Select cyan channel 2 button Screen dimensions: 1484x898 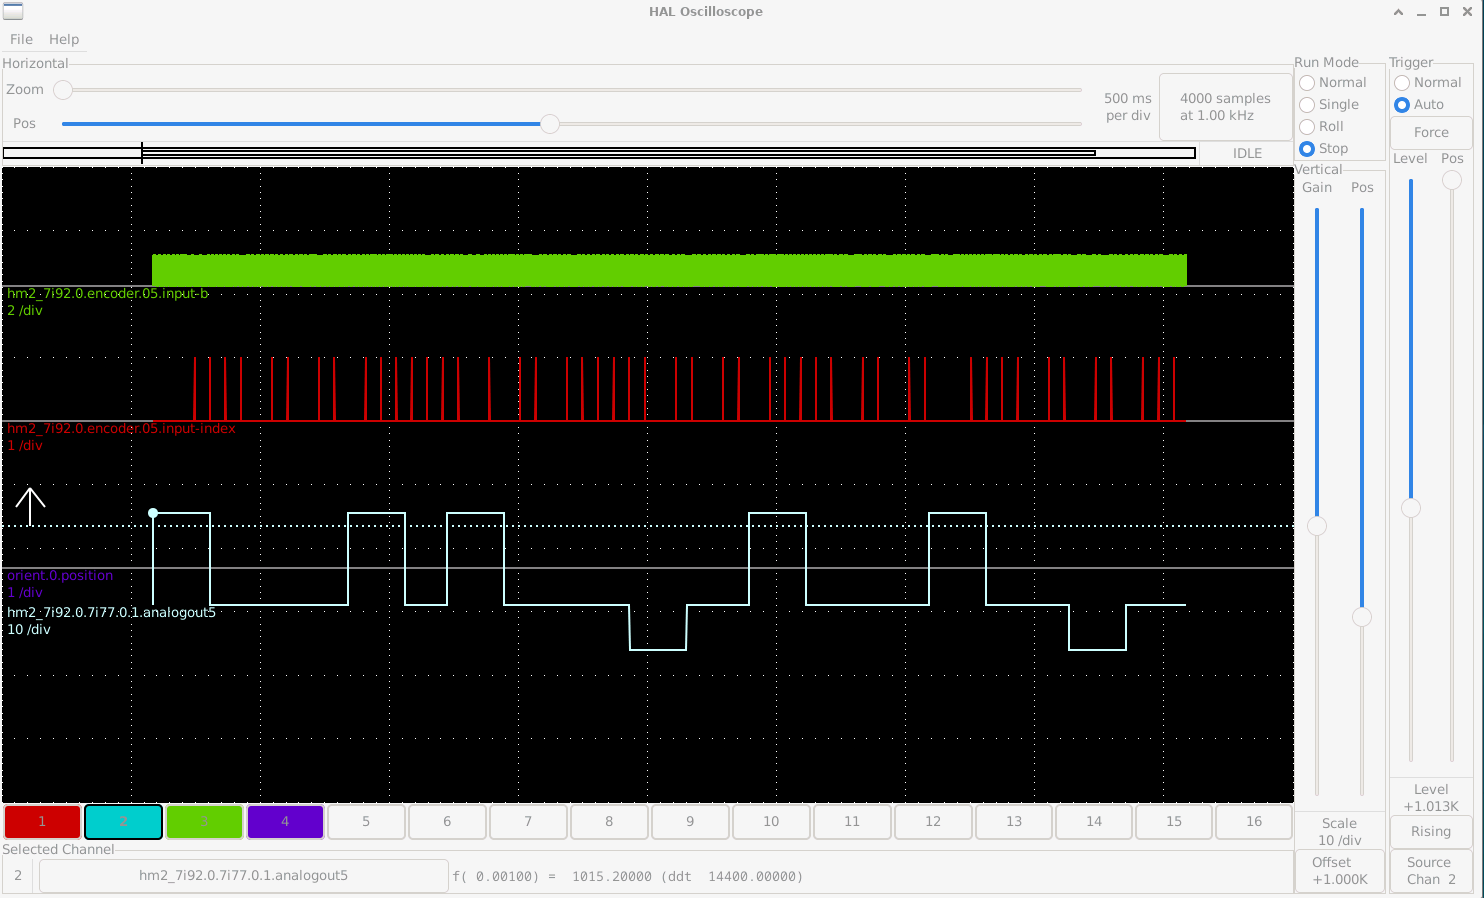pos(123,822)
